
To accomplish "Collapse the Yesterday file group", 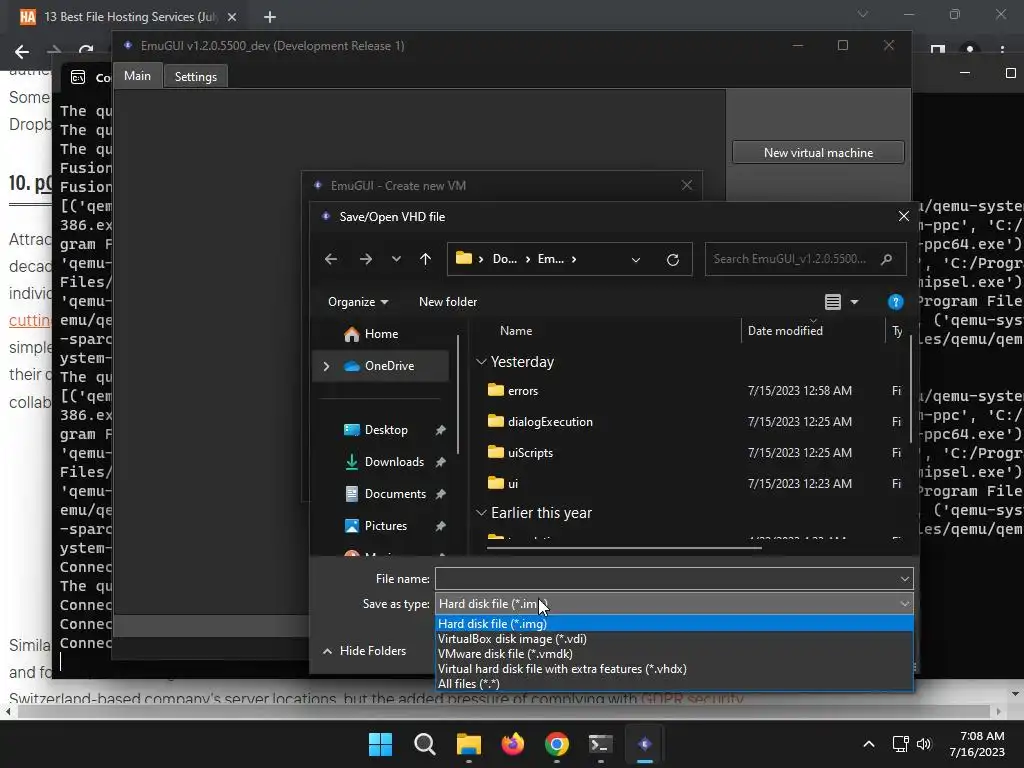I will point(481,362).
